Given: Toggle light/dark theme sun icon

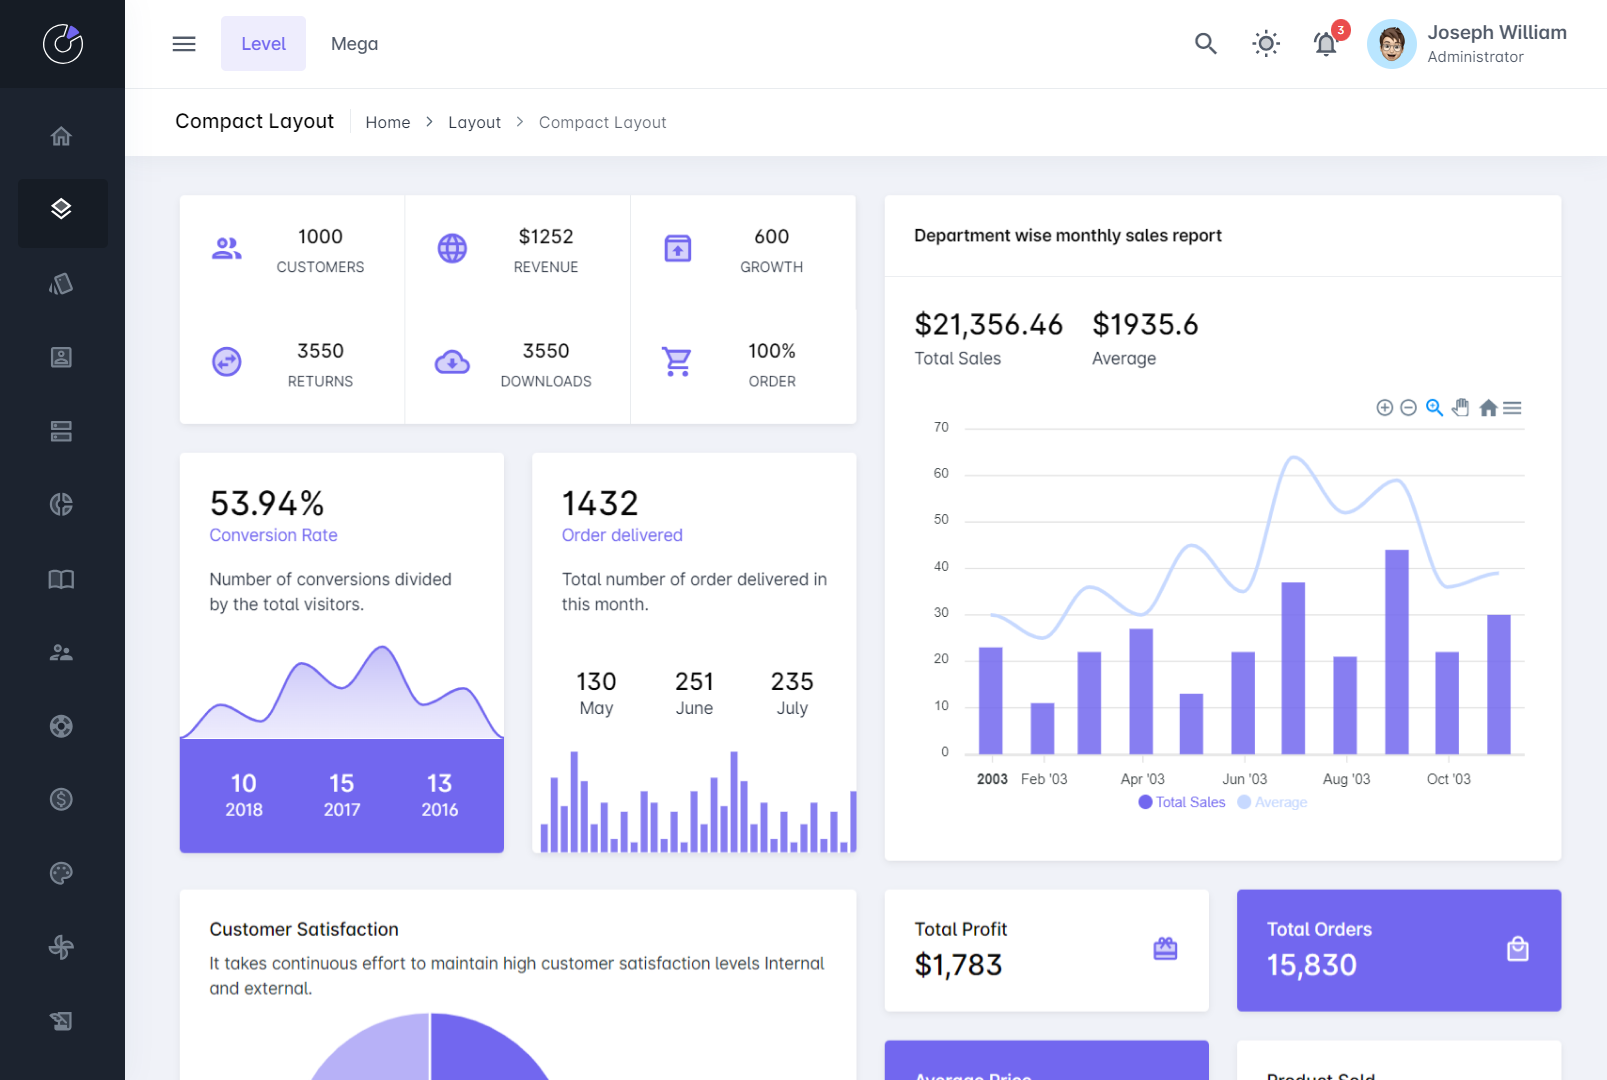Looking at the screenshot, I should [x=1265, y=44].
